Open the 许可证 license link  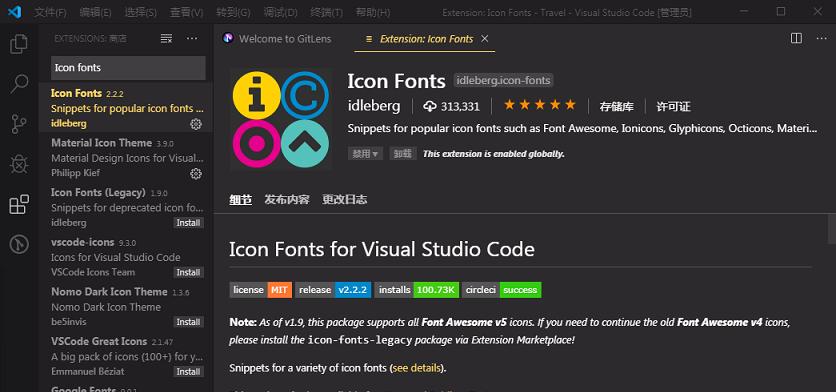(x=673, y=107)
